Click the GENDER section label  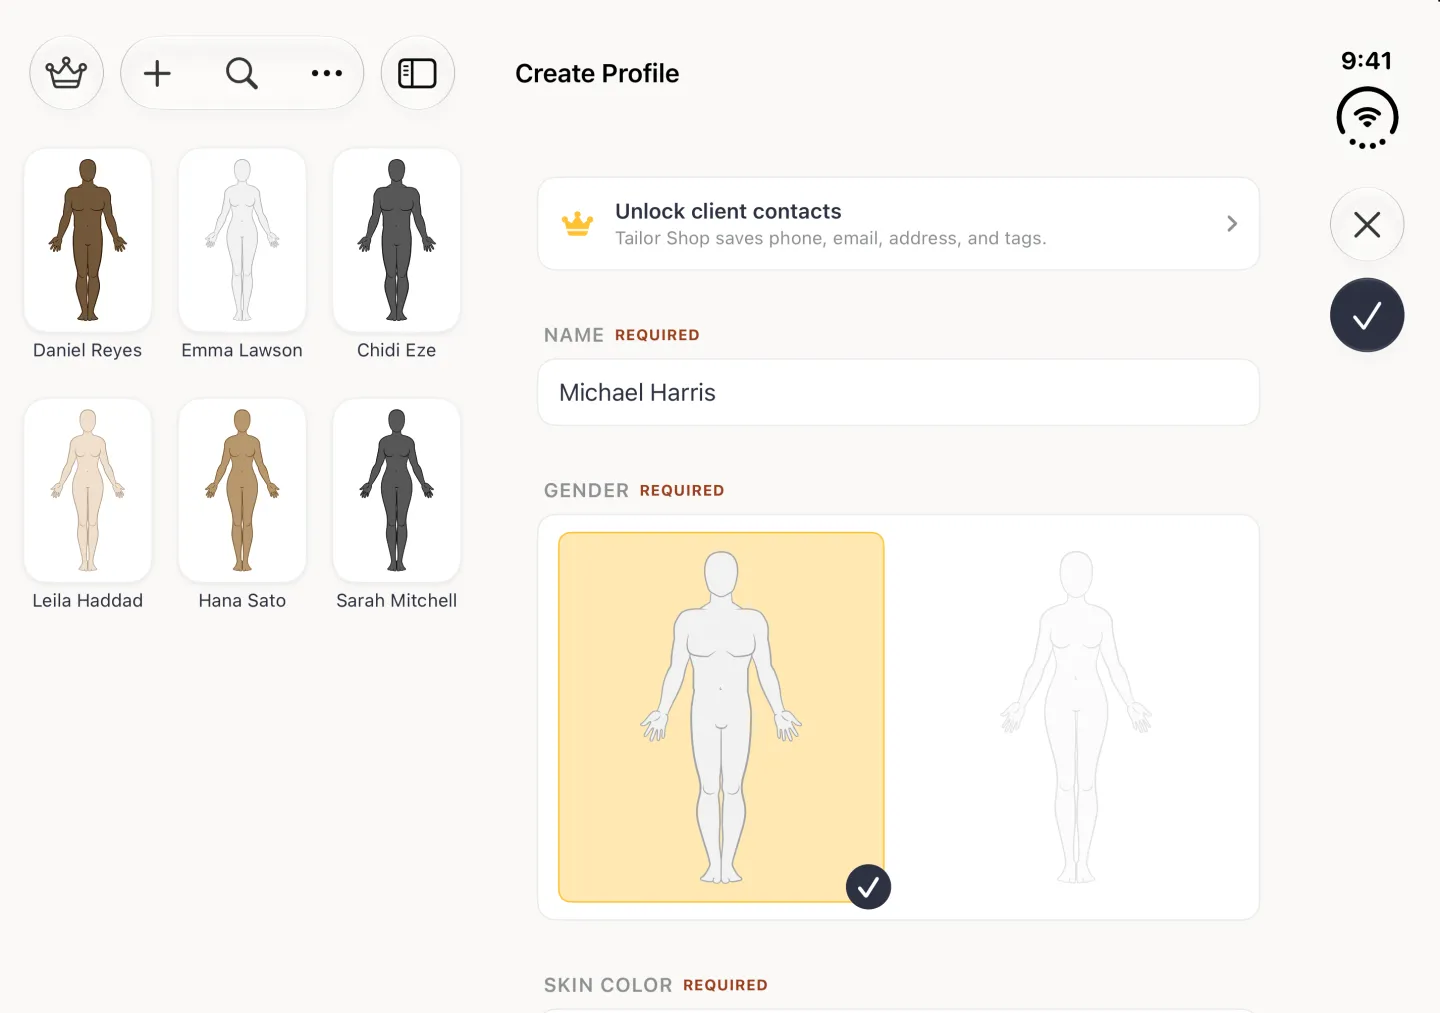click(x=586, y=490)
